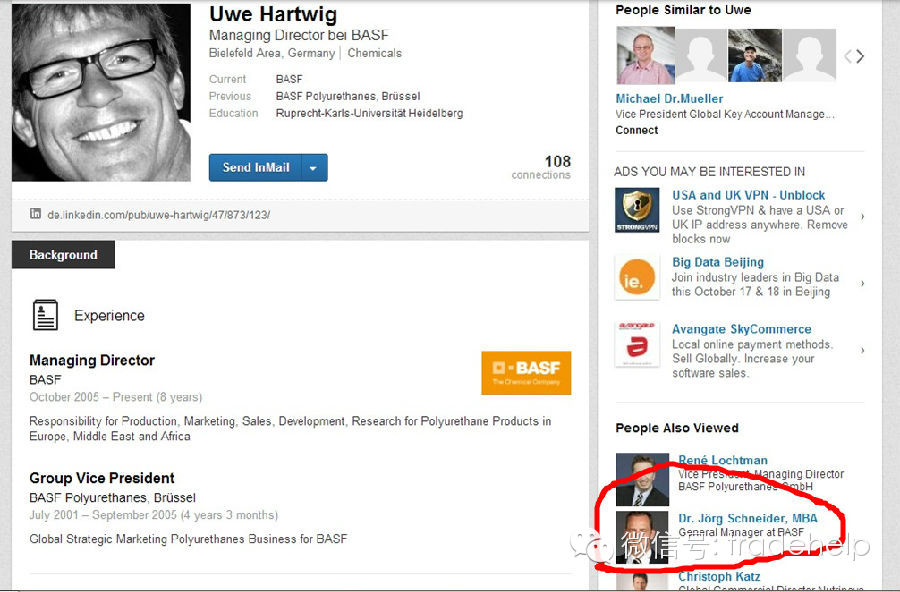Click the first blank avatar in People Similar

tap(701, 56)
